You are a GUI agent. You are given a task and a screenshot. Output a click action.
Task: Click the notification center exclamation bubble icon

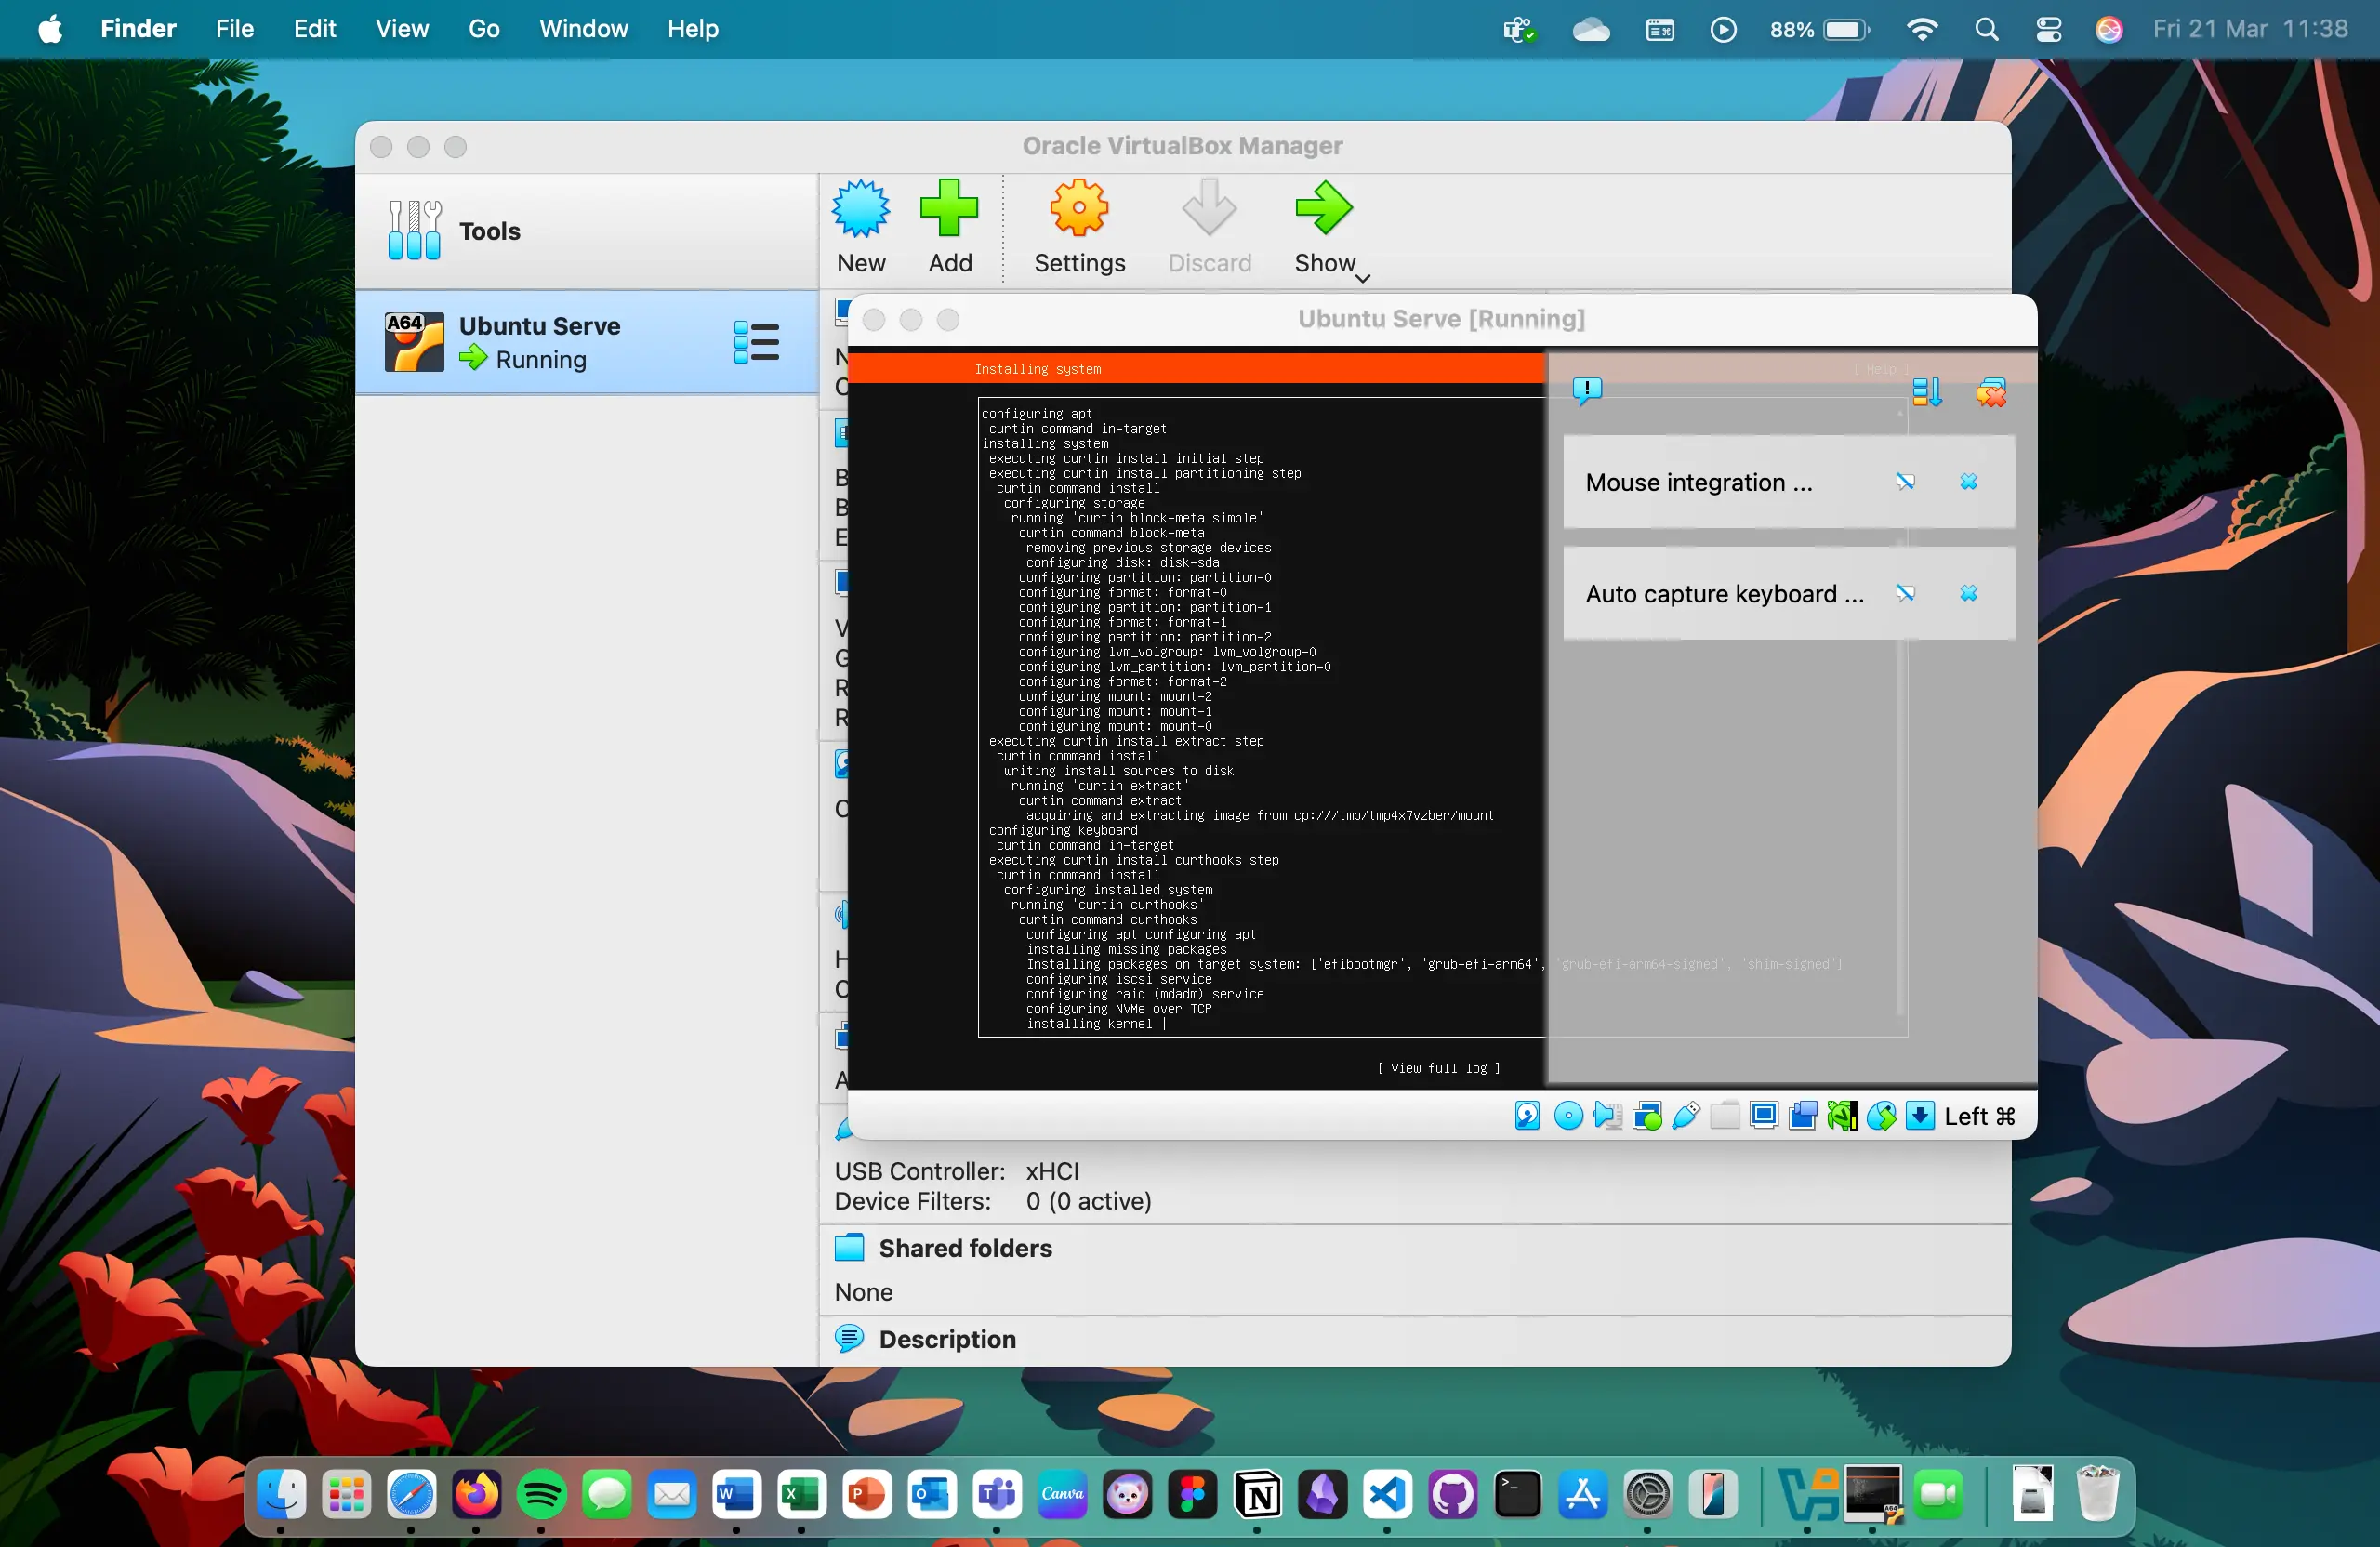(x=1587, y=390)
